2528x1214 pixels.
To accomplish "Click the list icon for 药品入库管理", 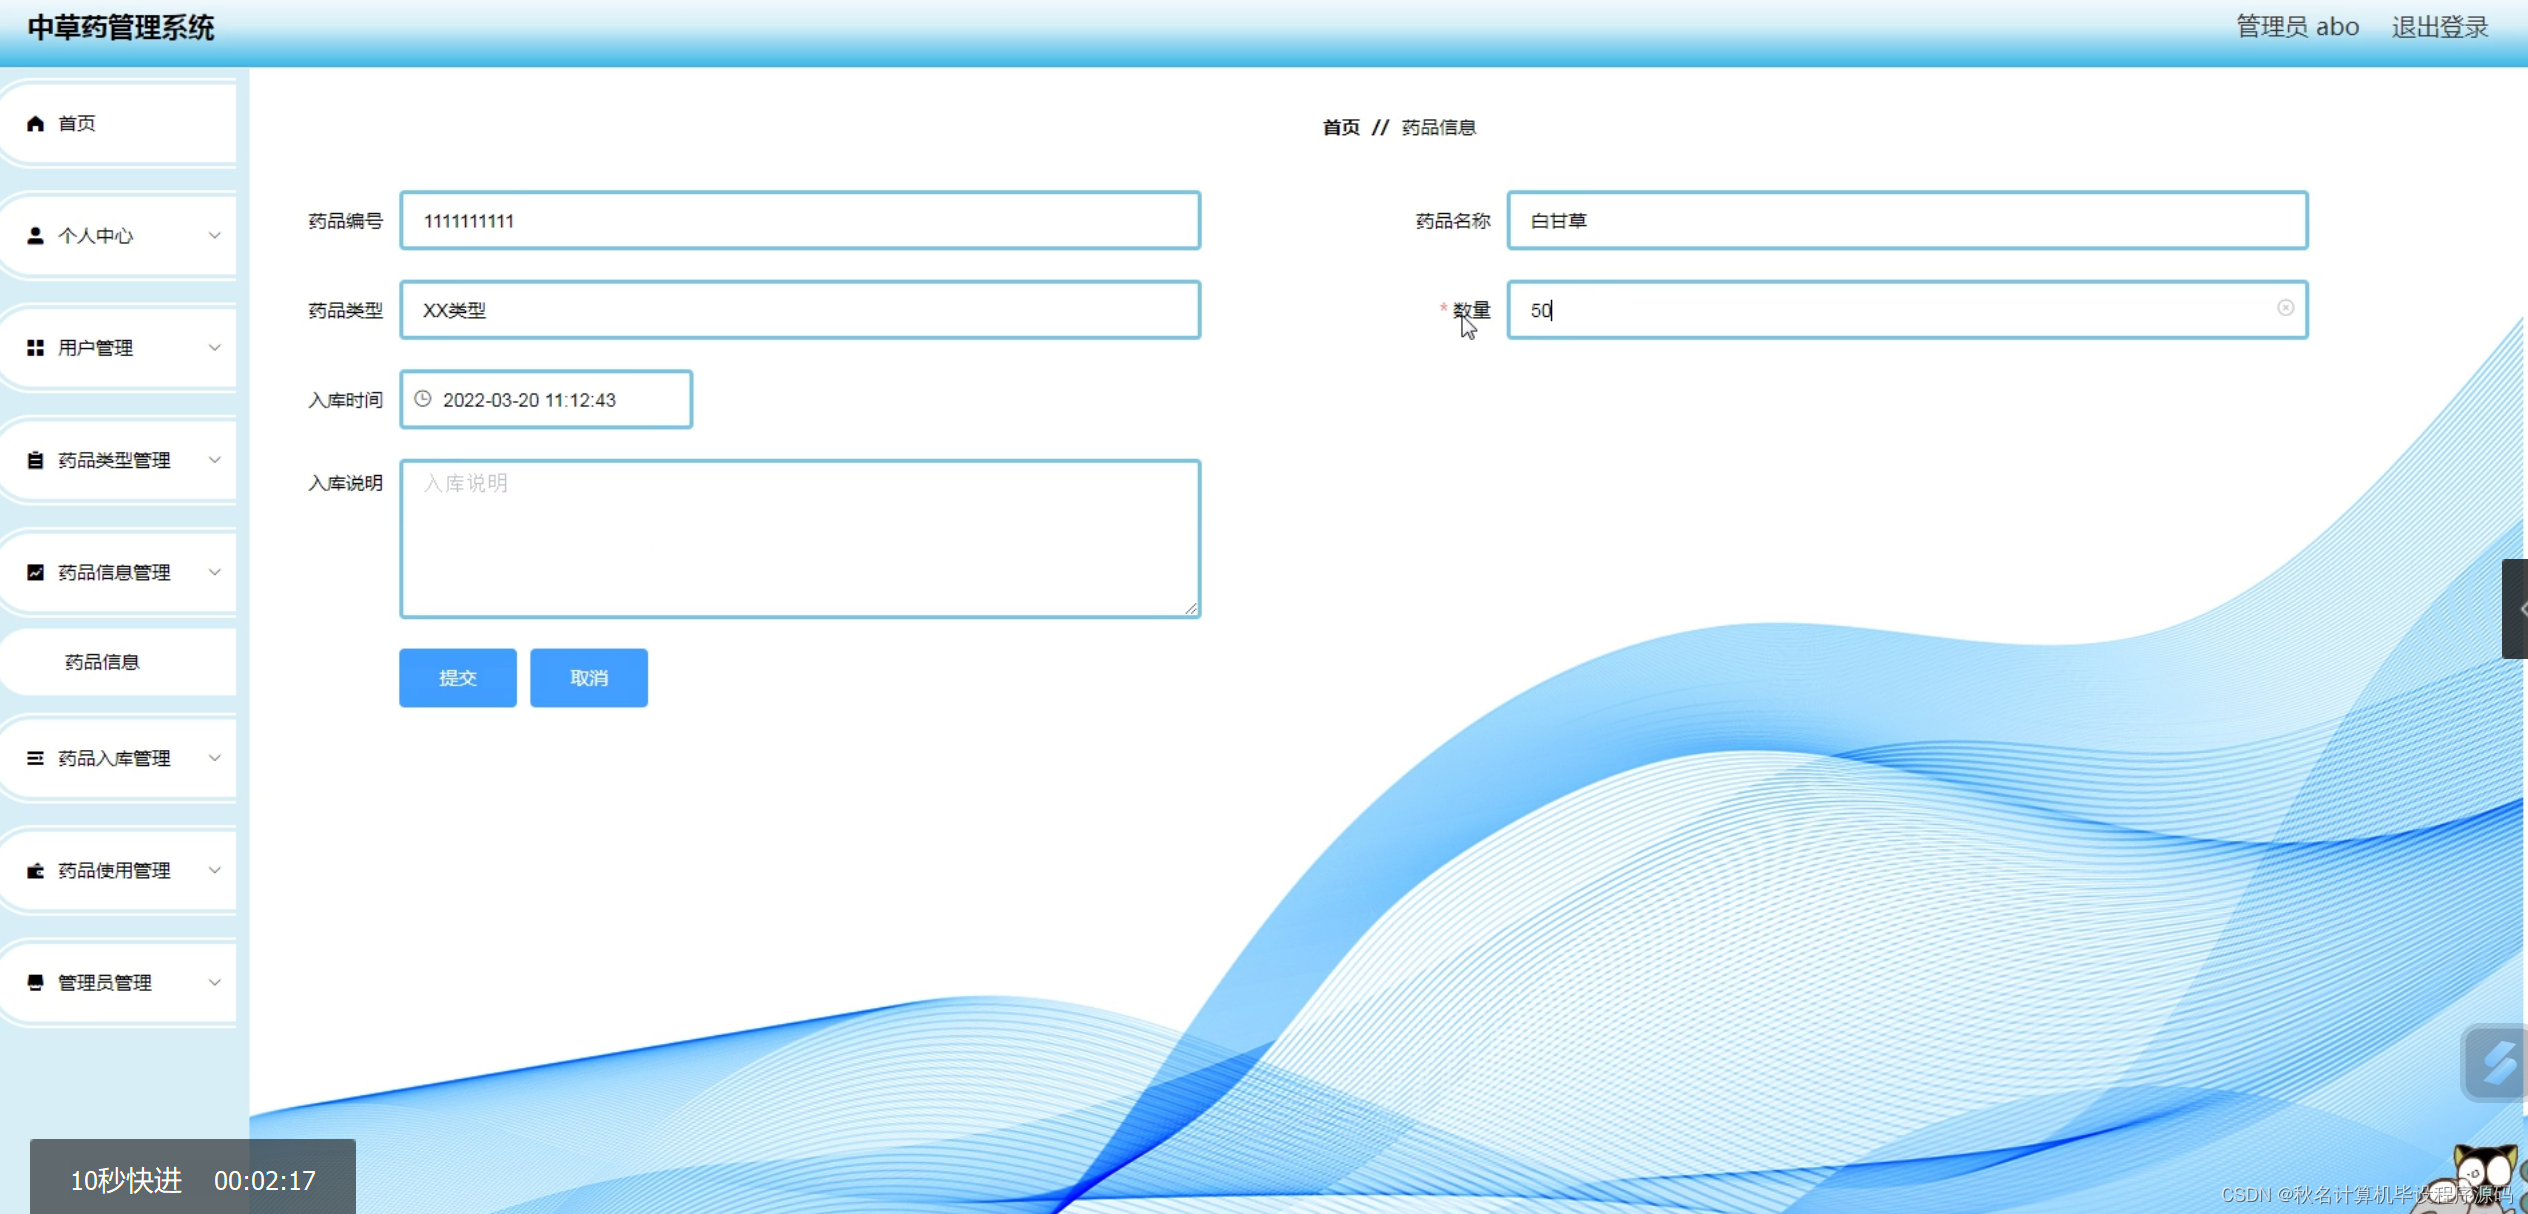I will tap(35, 758).
